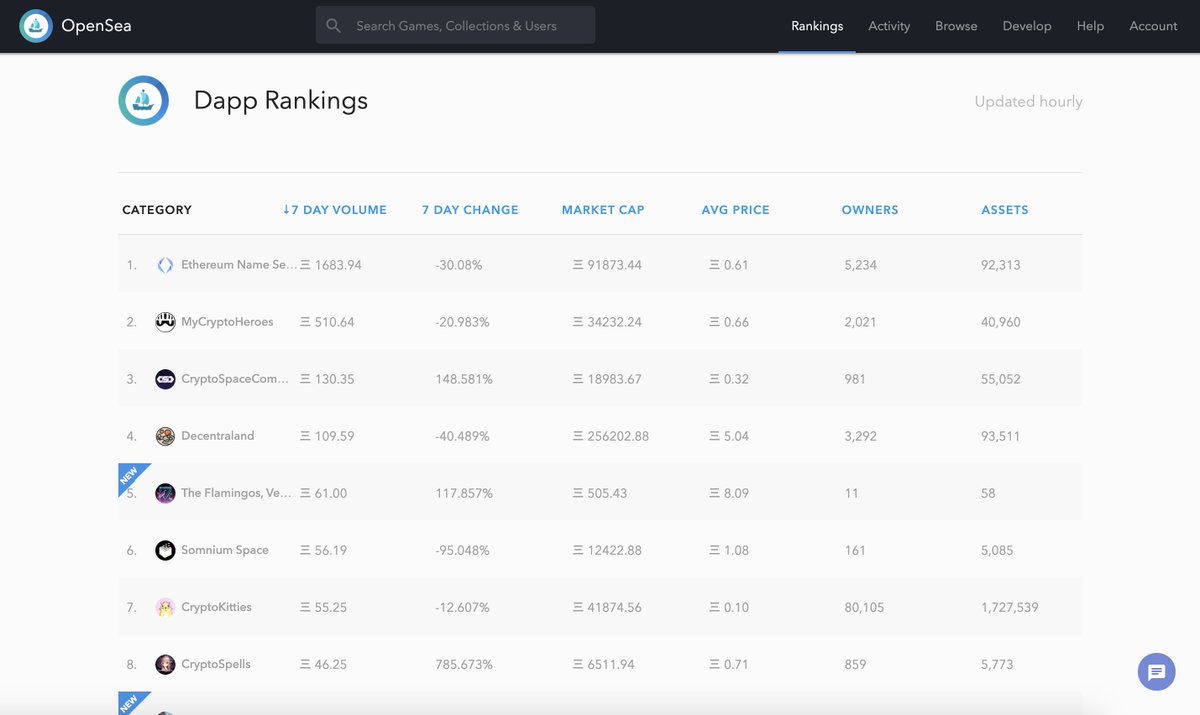Click the 256202.88 market cap value
Viewport: 1200px width, 715px height.
611,436
